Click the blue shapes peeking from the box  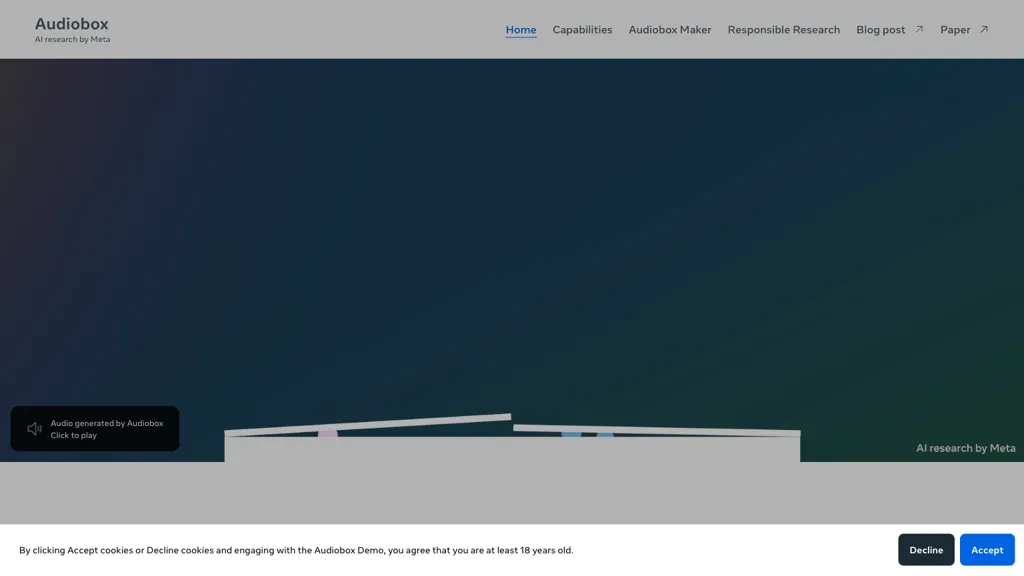tap(587, 434)
